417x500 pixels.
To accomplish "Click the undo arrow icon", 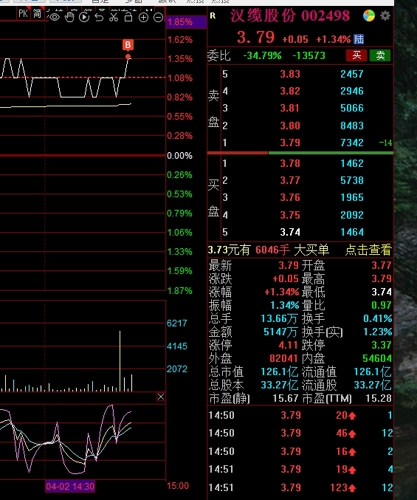I will (99, 17).
